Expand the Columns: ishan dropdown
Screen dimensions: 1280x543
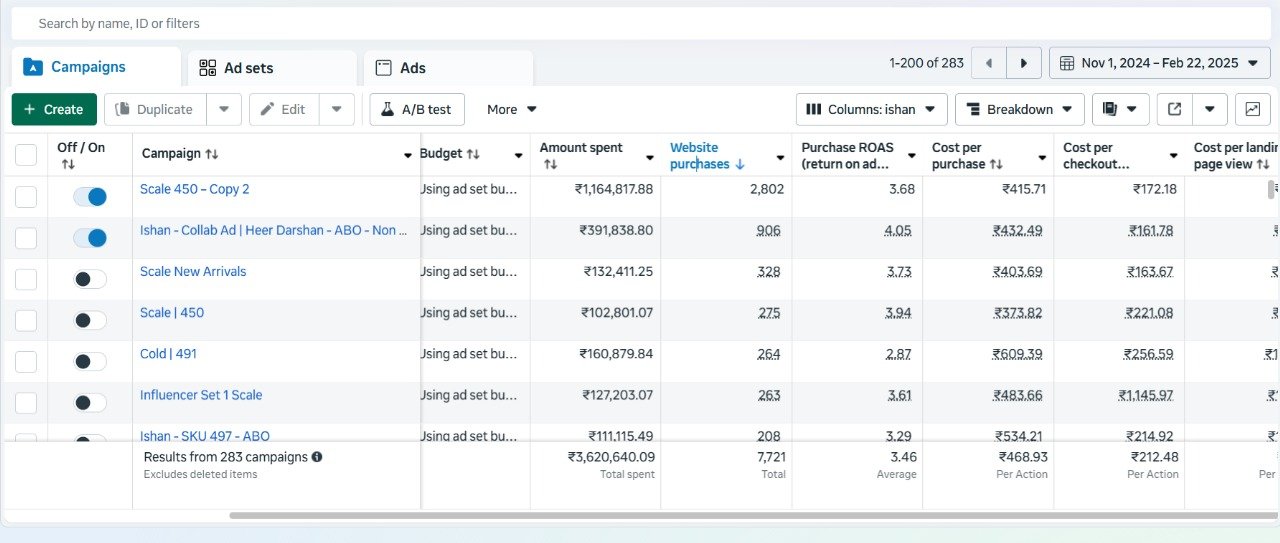click(x=871, y=109)
